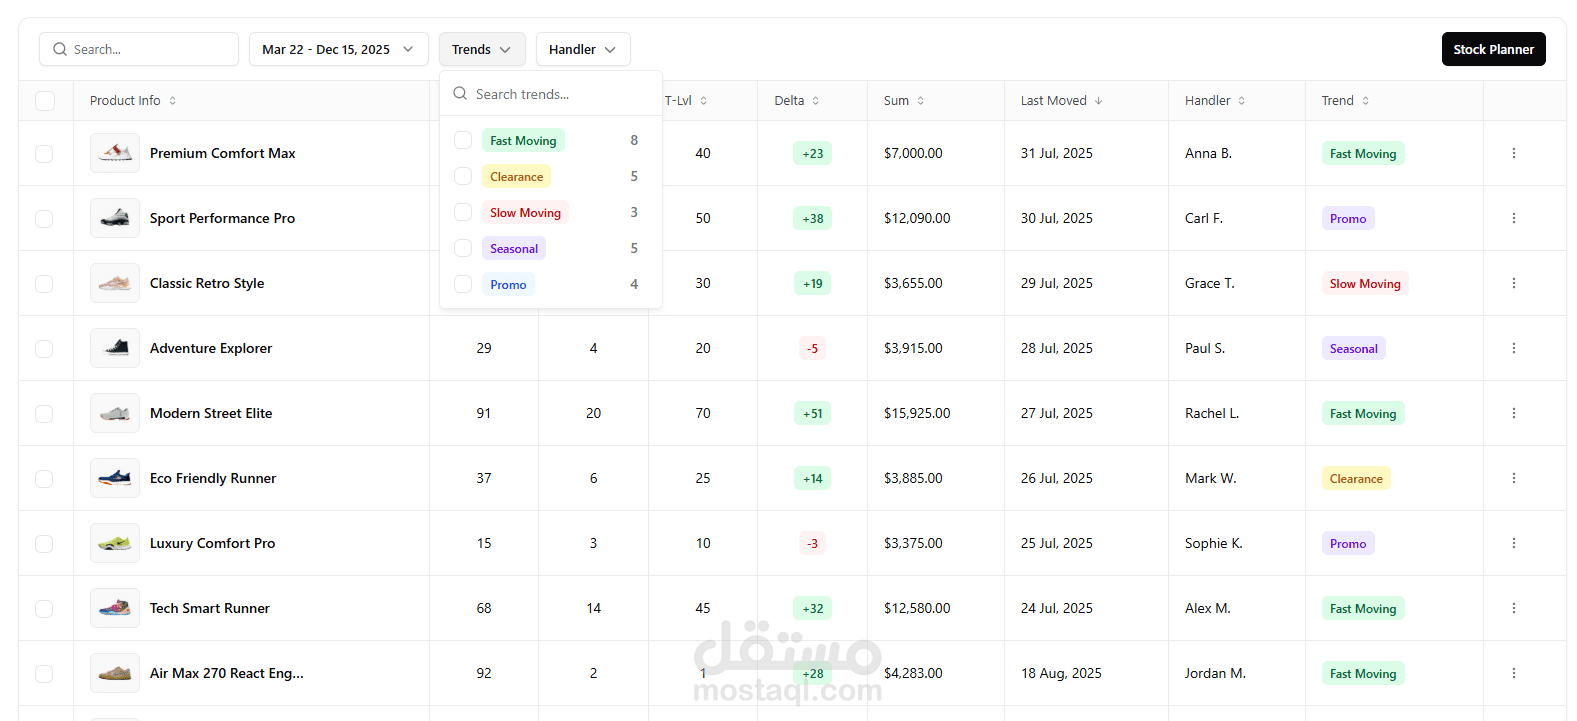Click the Stock Planner button

coord(1493,49)
